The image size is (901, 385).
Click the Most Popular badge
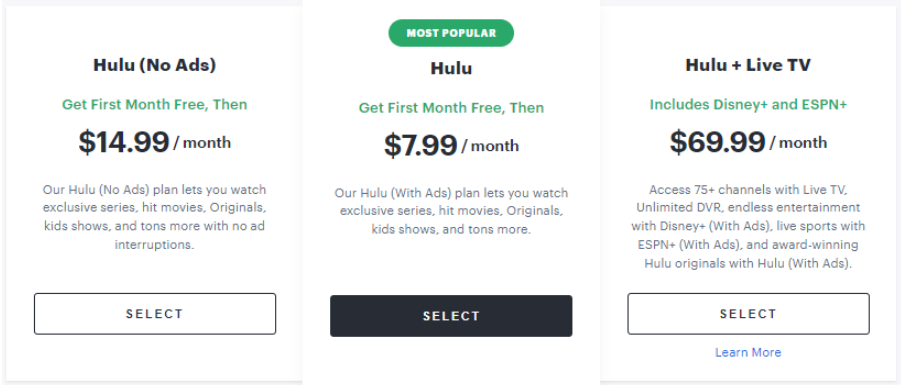(x=451, y=33)
